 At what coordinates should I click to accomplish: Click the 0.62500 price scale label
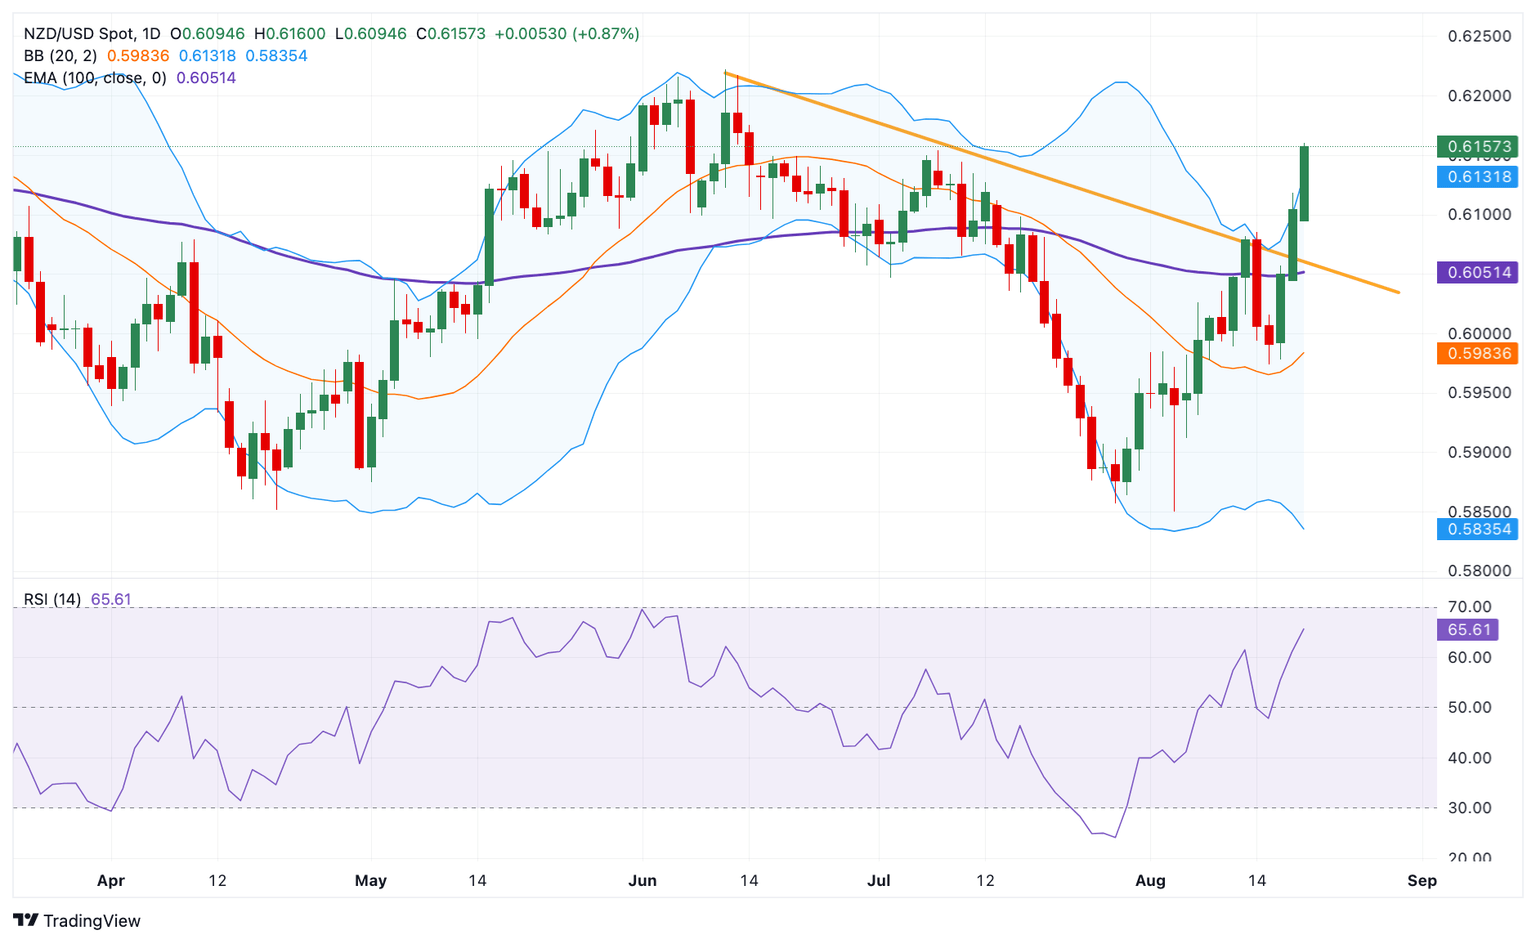pyautogui.click(x=1480, y=37)
